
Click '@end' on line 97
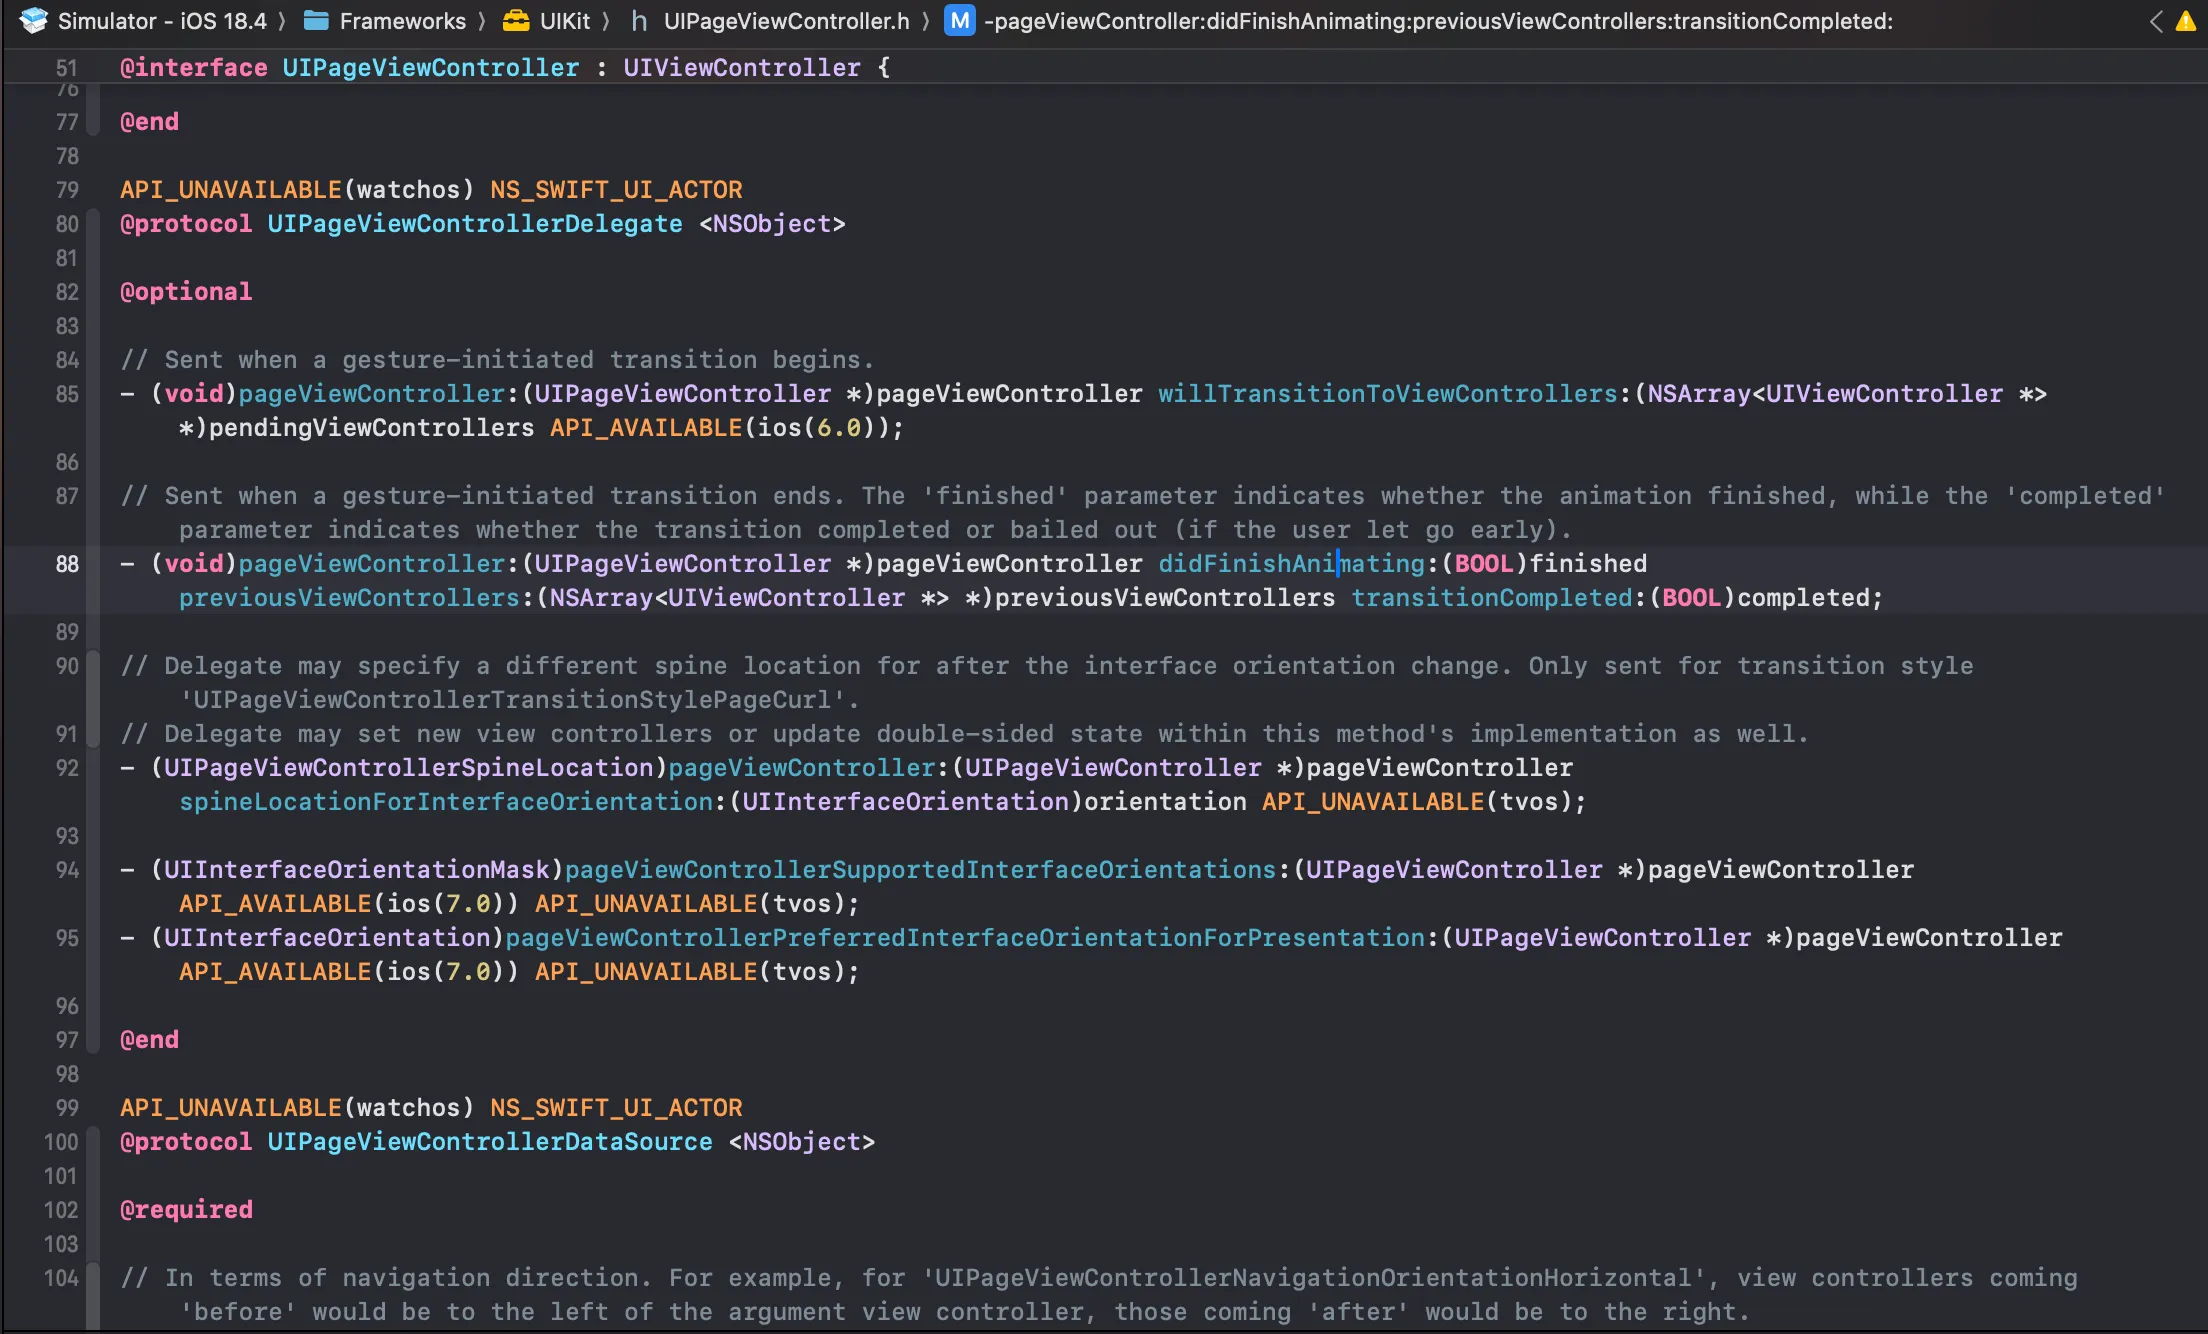click(149, 1040)
